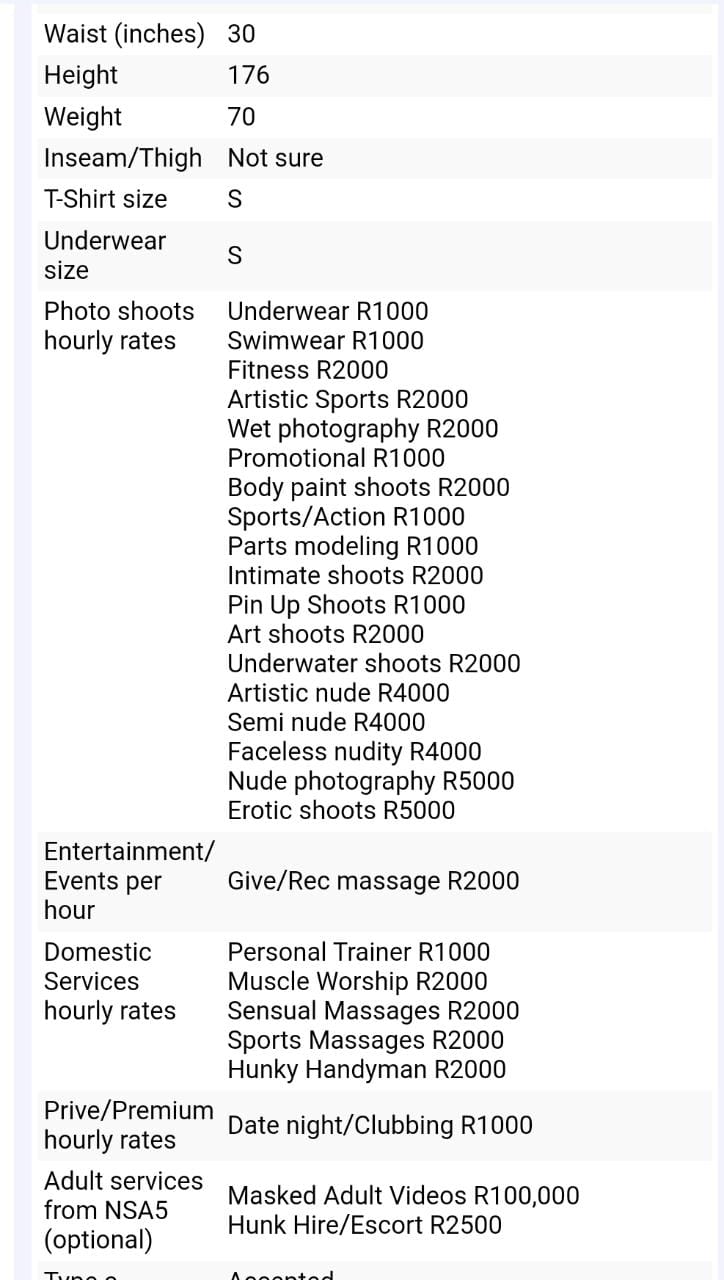Screen dimensions: 724x1280
Task: Click the Weight row label
Action: (x=83, y=117)
